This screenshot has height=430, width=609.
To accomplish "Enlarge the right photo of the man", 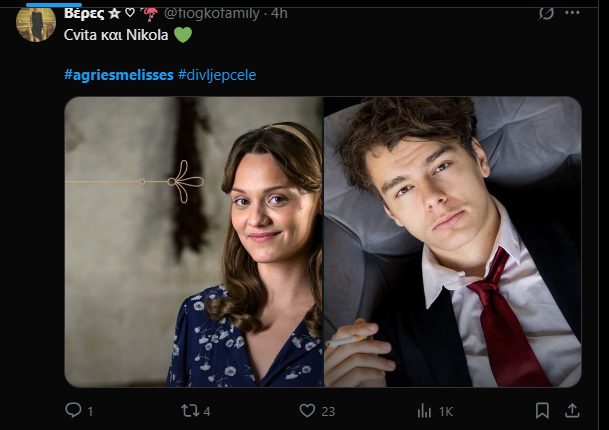I will [453, 241].
